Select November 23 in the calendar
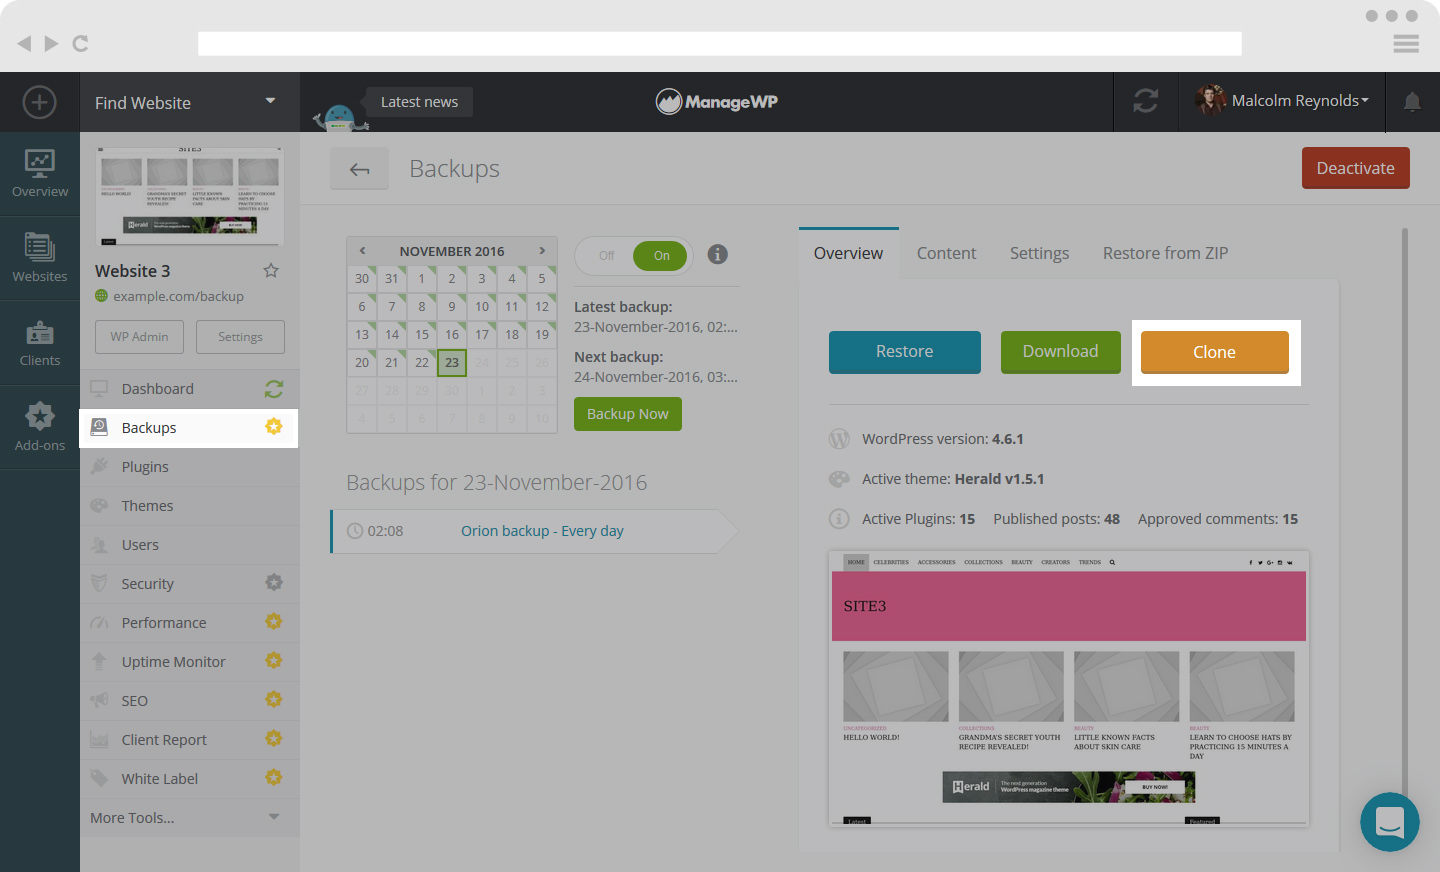Screen dimensions: 1440x872 (452, 362)
